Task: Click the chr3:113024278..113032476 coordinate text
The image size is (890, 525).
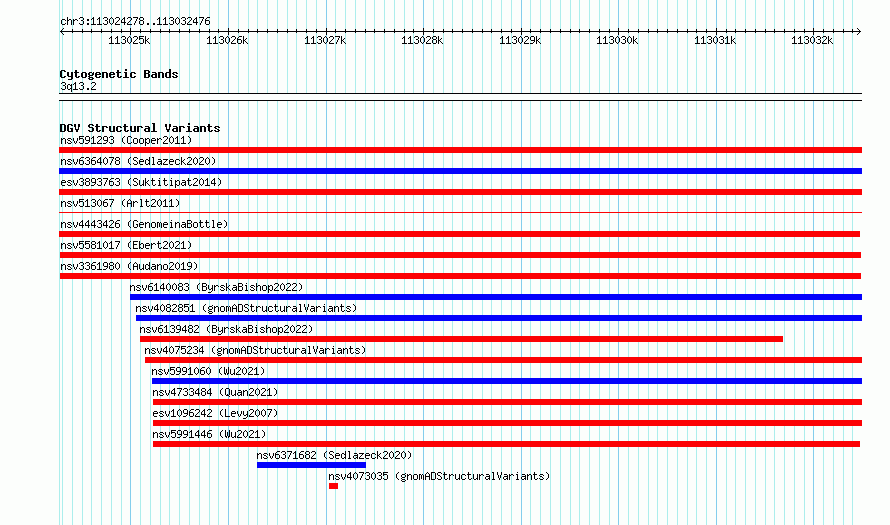Action: pos(135,21)
